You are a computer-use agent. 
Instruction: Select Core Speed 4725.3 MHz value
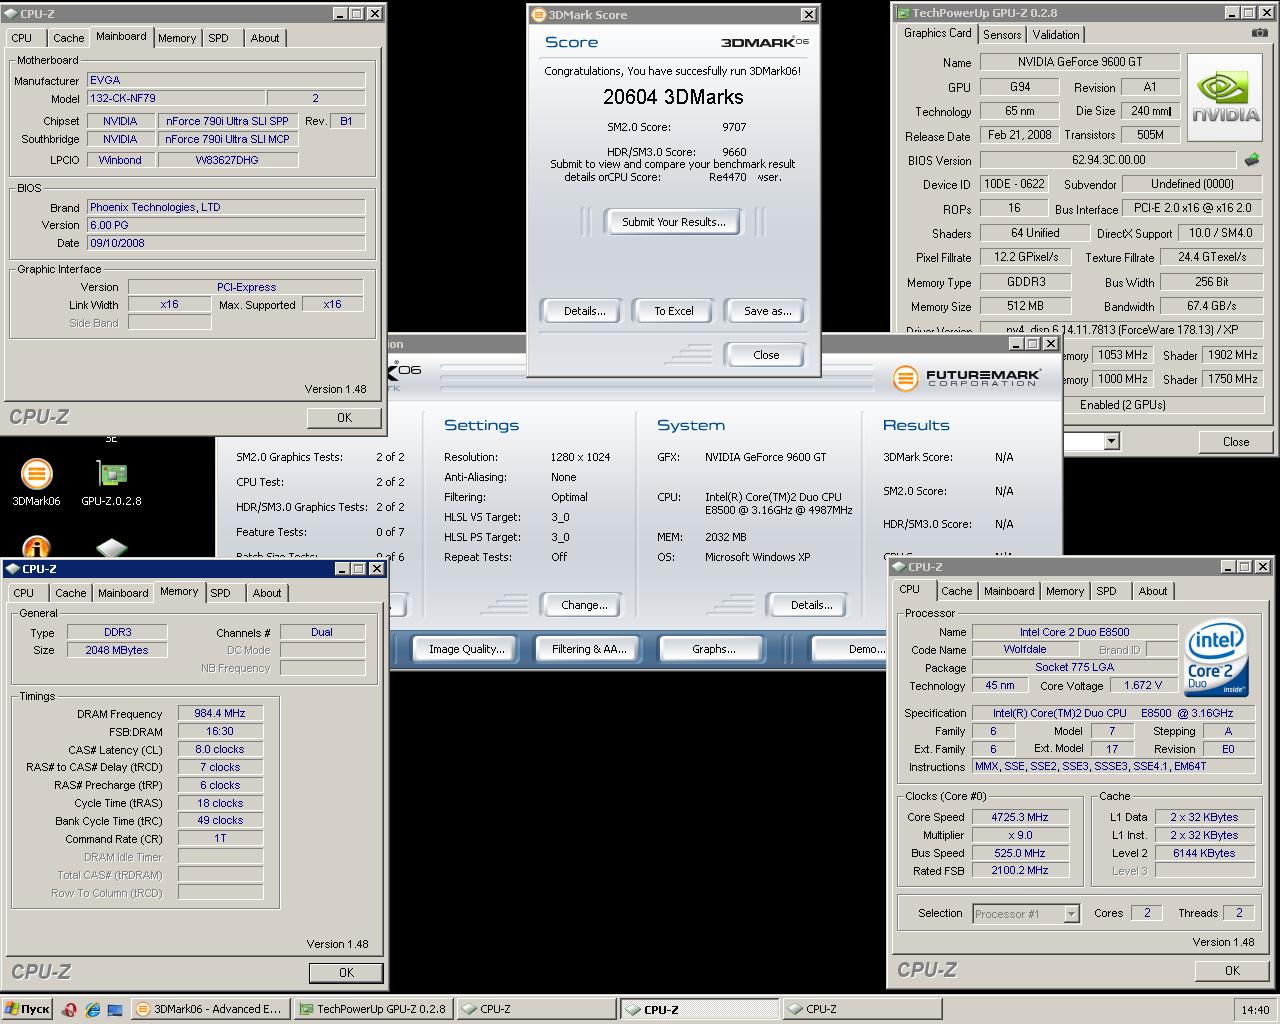click(x=1019, y=817)
